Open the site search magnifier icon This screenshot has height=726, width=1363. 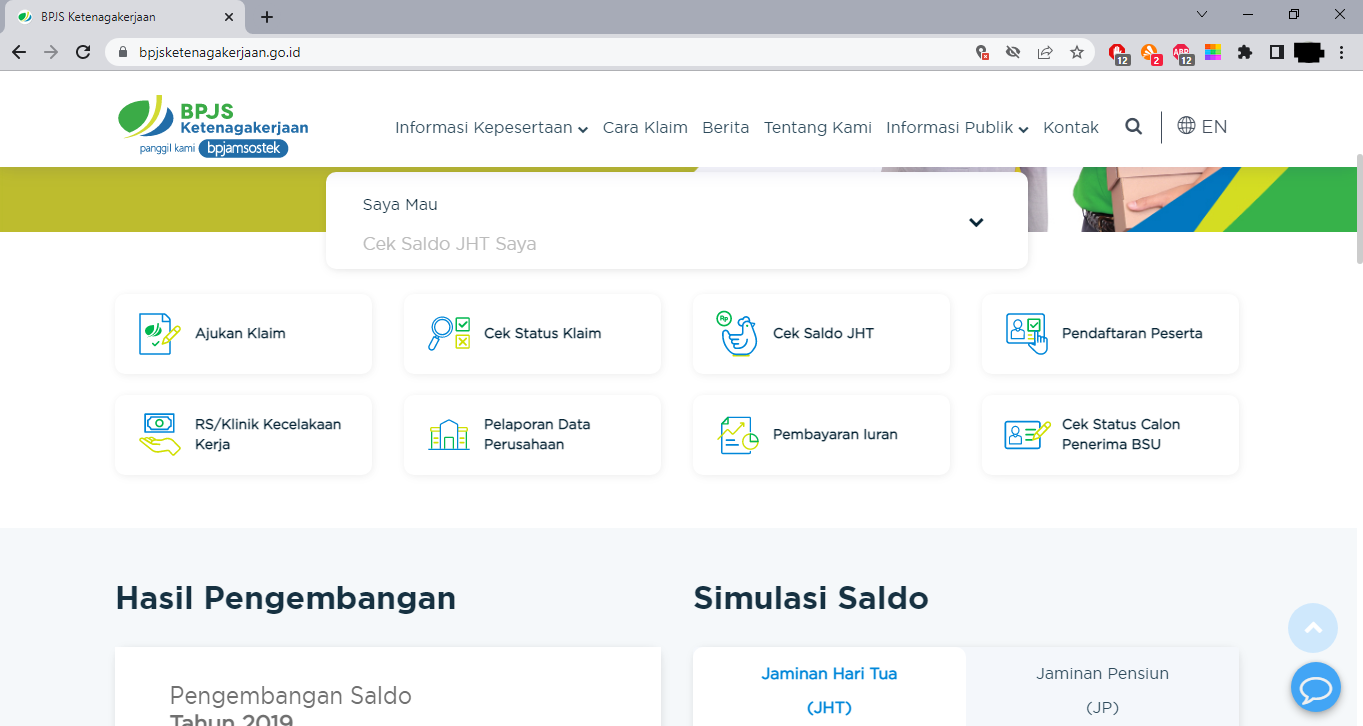click(x=1133, y=126)
